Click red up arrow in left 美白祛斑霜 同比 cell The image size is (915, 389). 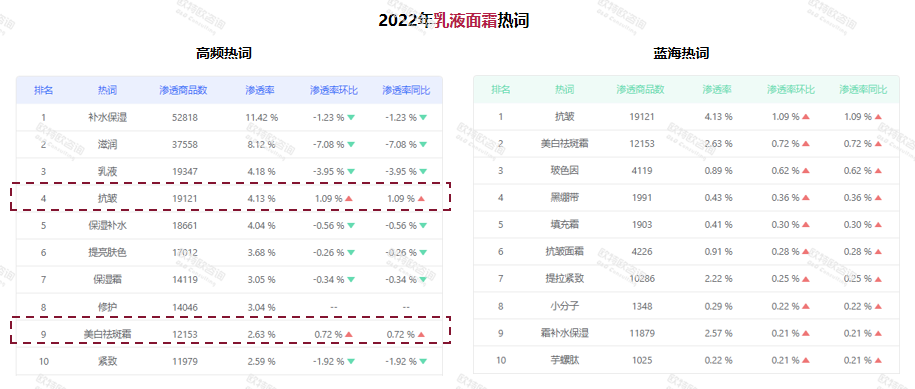tap(421, 334)
